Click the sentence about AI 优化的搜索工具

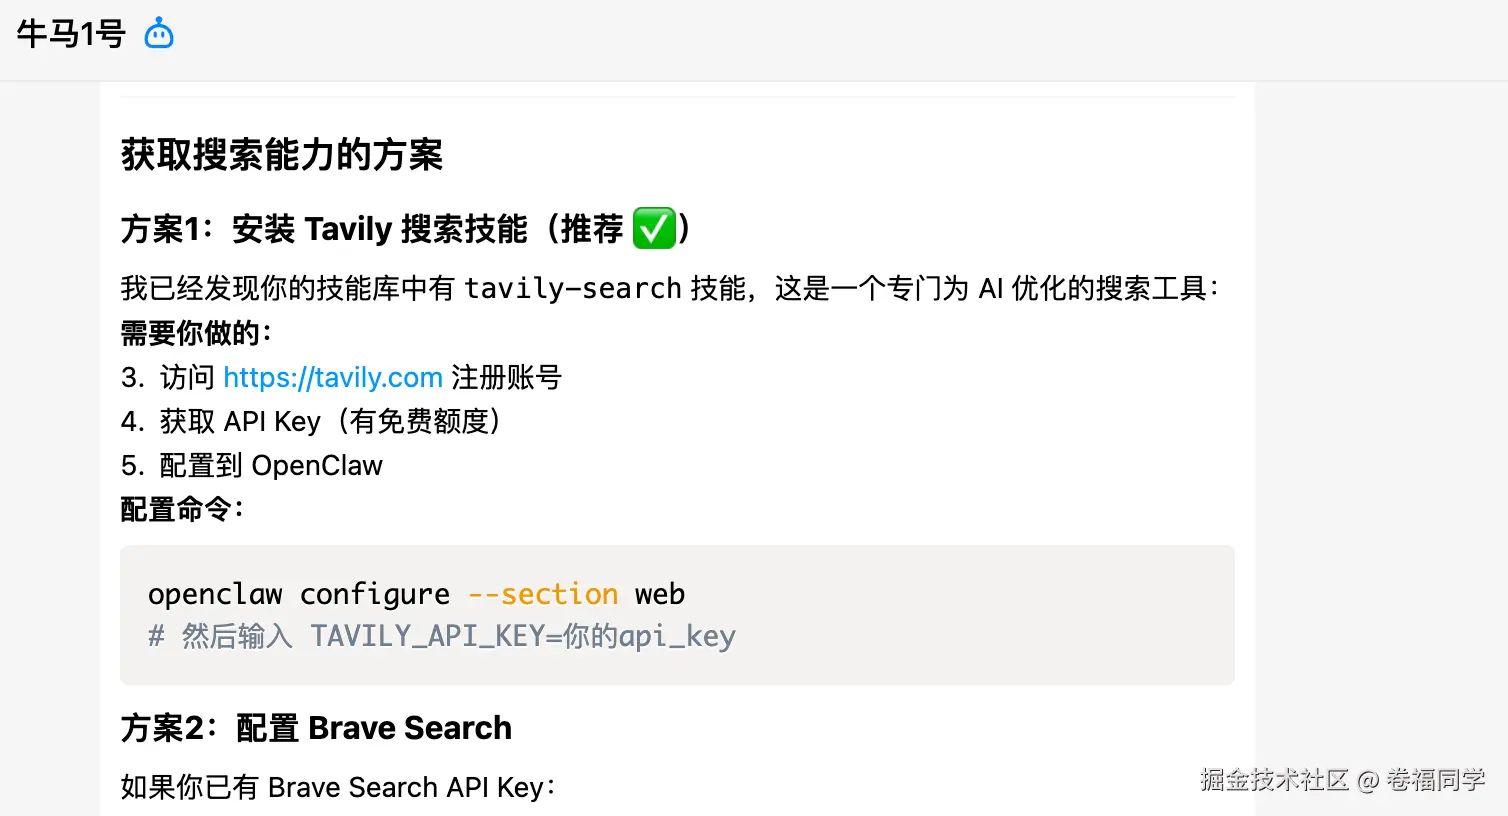tap(670, 288)
